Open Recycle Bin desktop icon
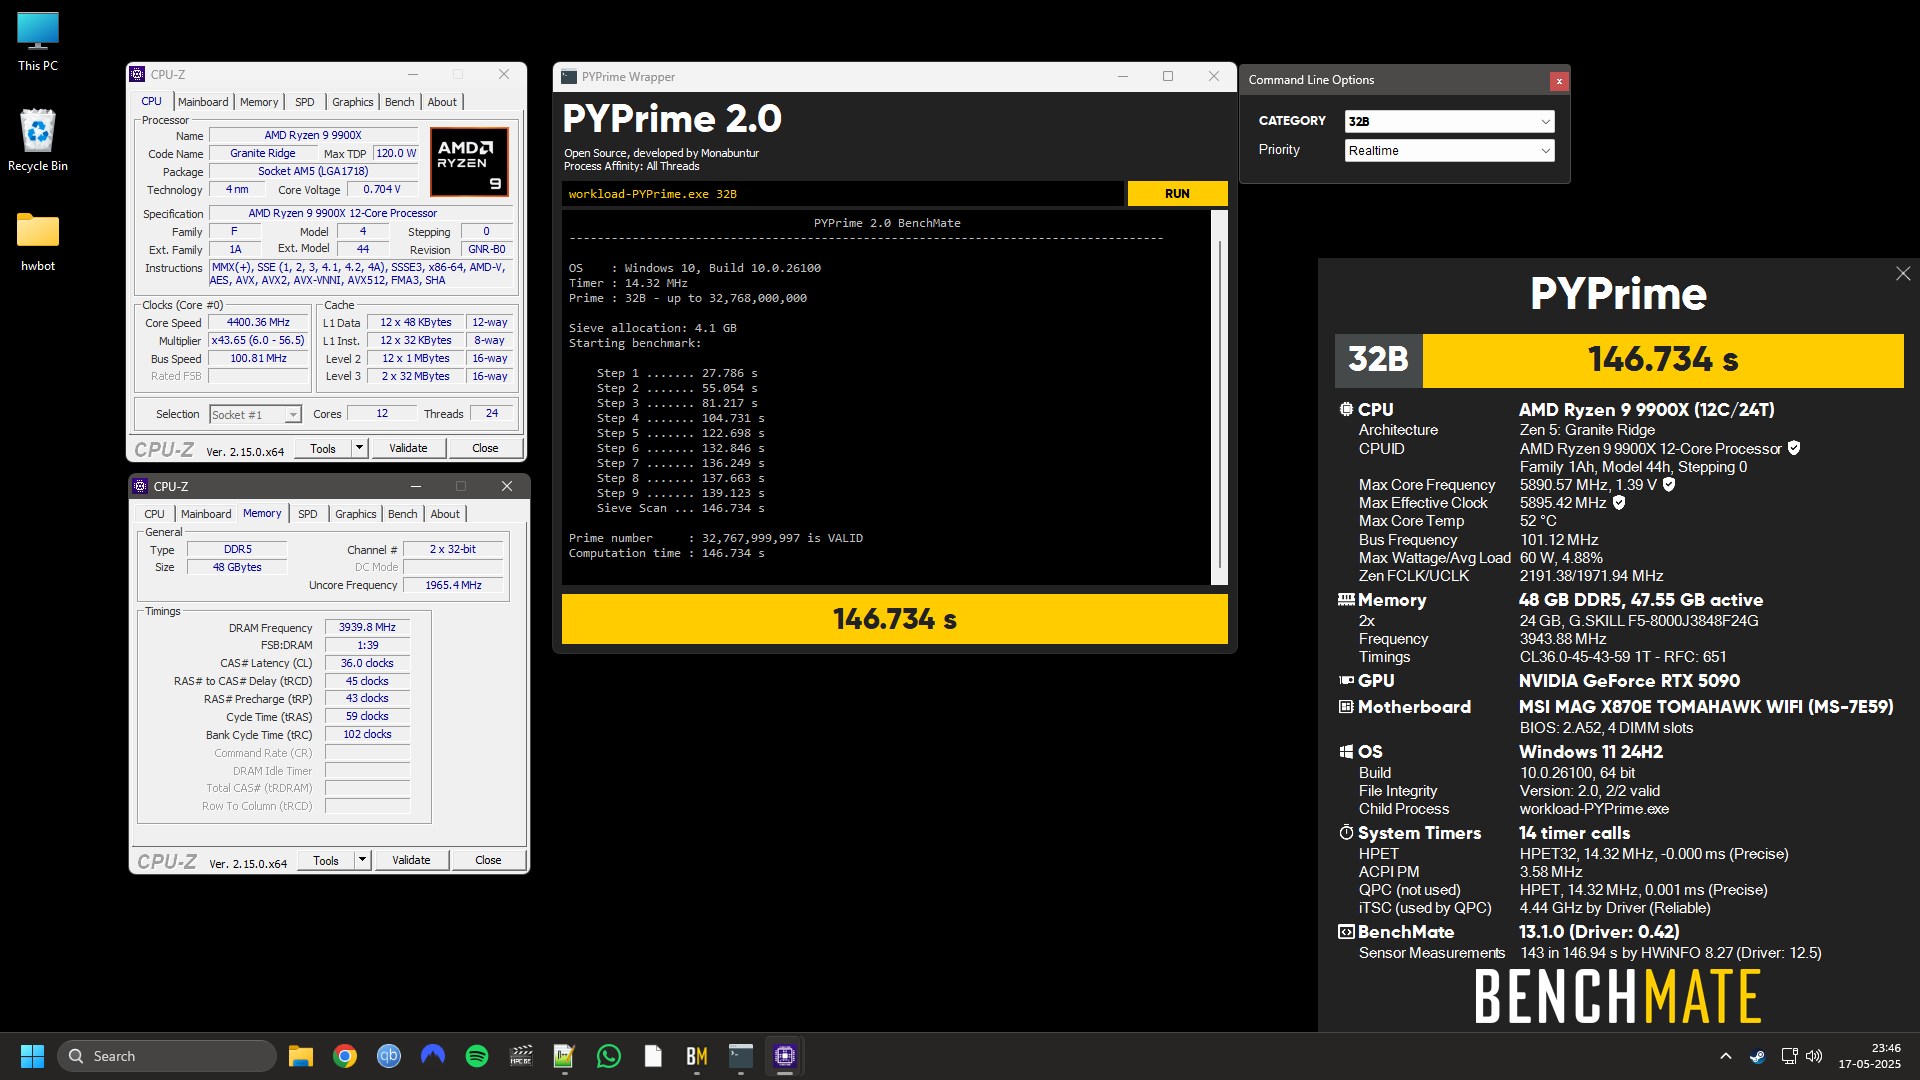Screen dimensions: 1920x1080 (38, 140)
